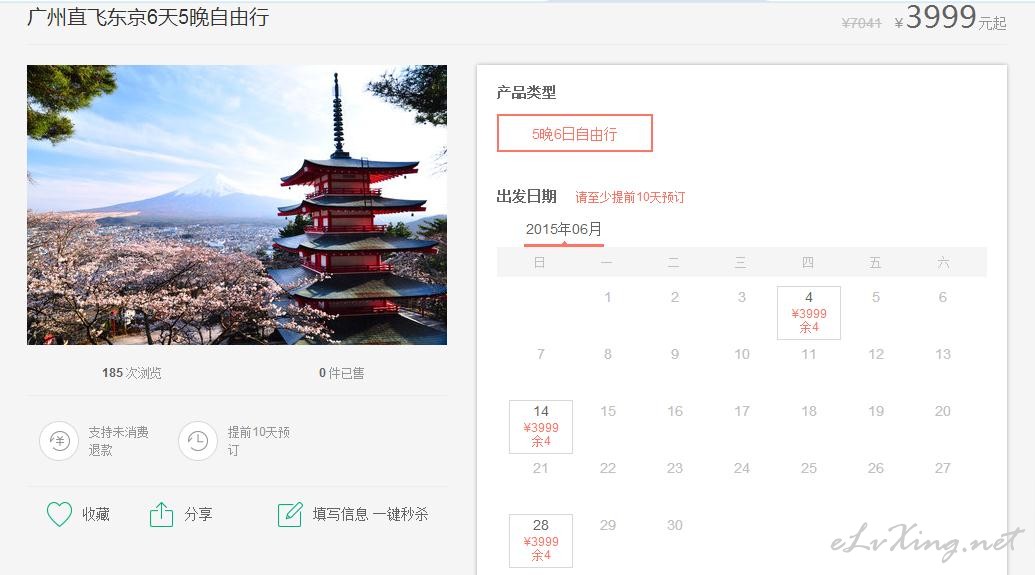The height and width of the screenshot is (575, 1035).
Task: Click the fill-in-info pencil icon
Action: pyautogui.click(x=290, y=514)
